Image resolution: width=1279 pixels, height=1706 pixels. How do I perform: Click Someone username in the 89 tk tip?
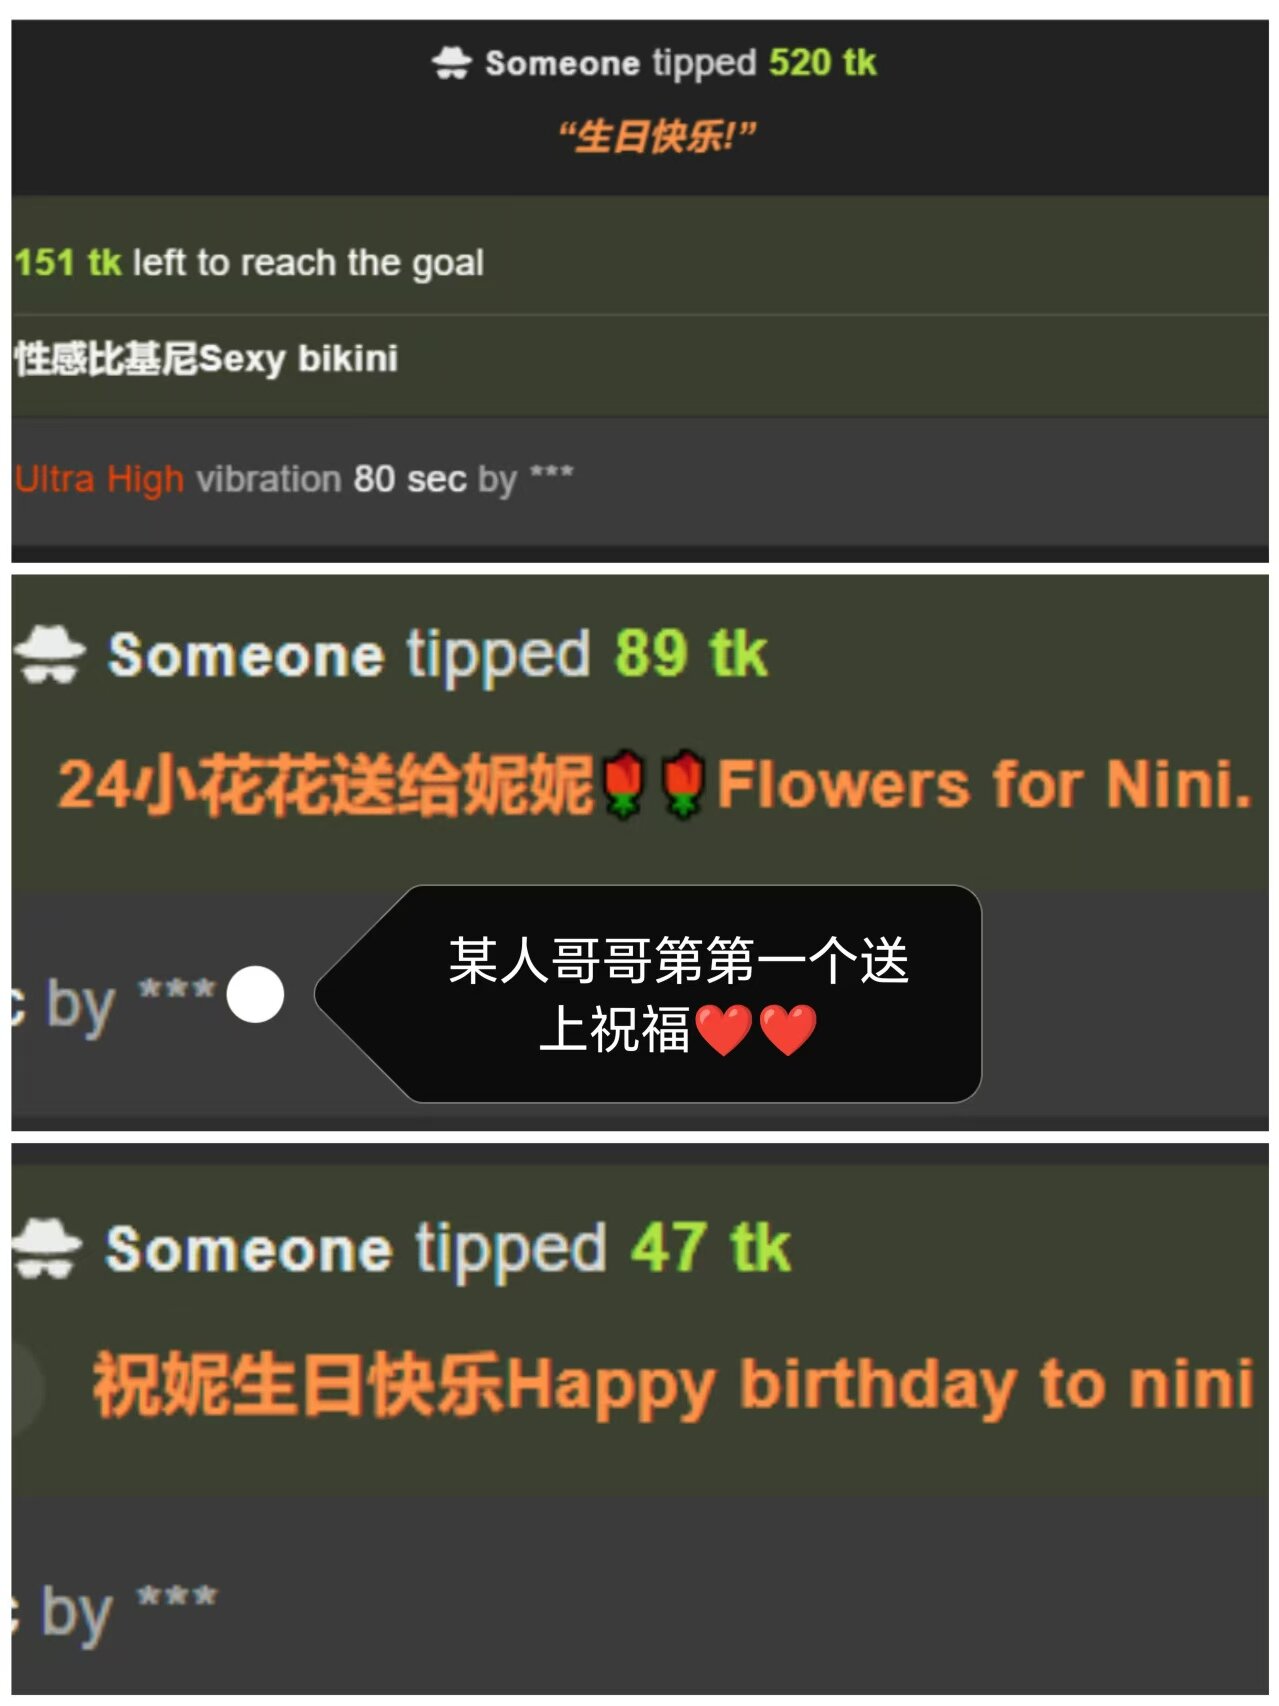click(x=245, y=655)
